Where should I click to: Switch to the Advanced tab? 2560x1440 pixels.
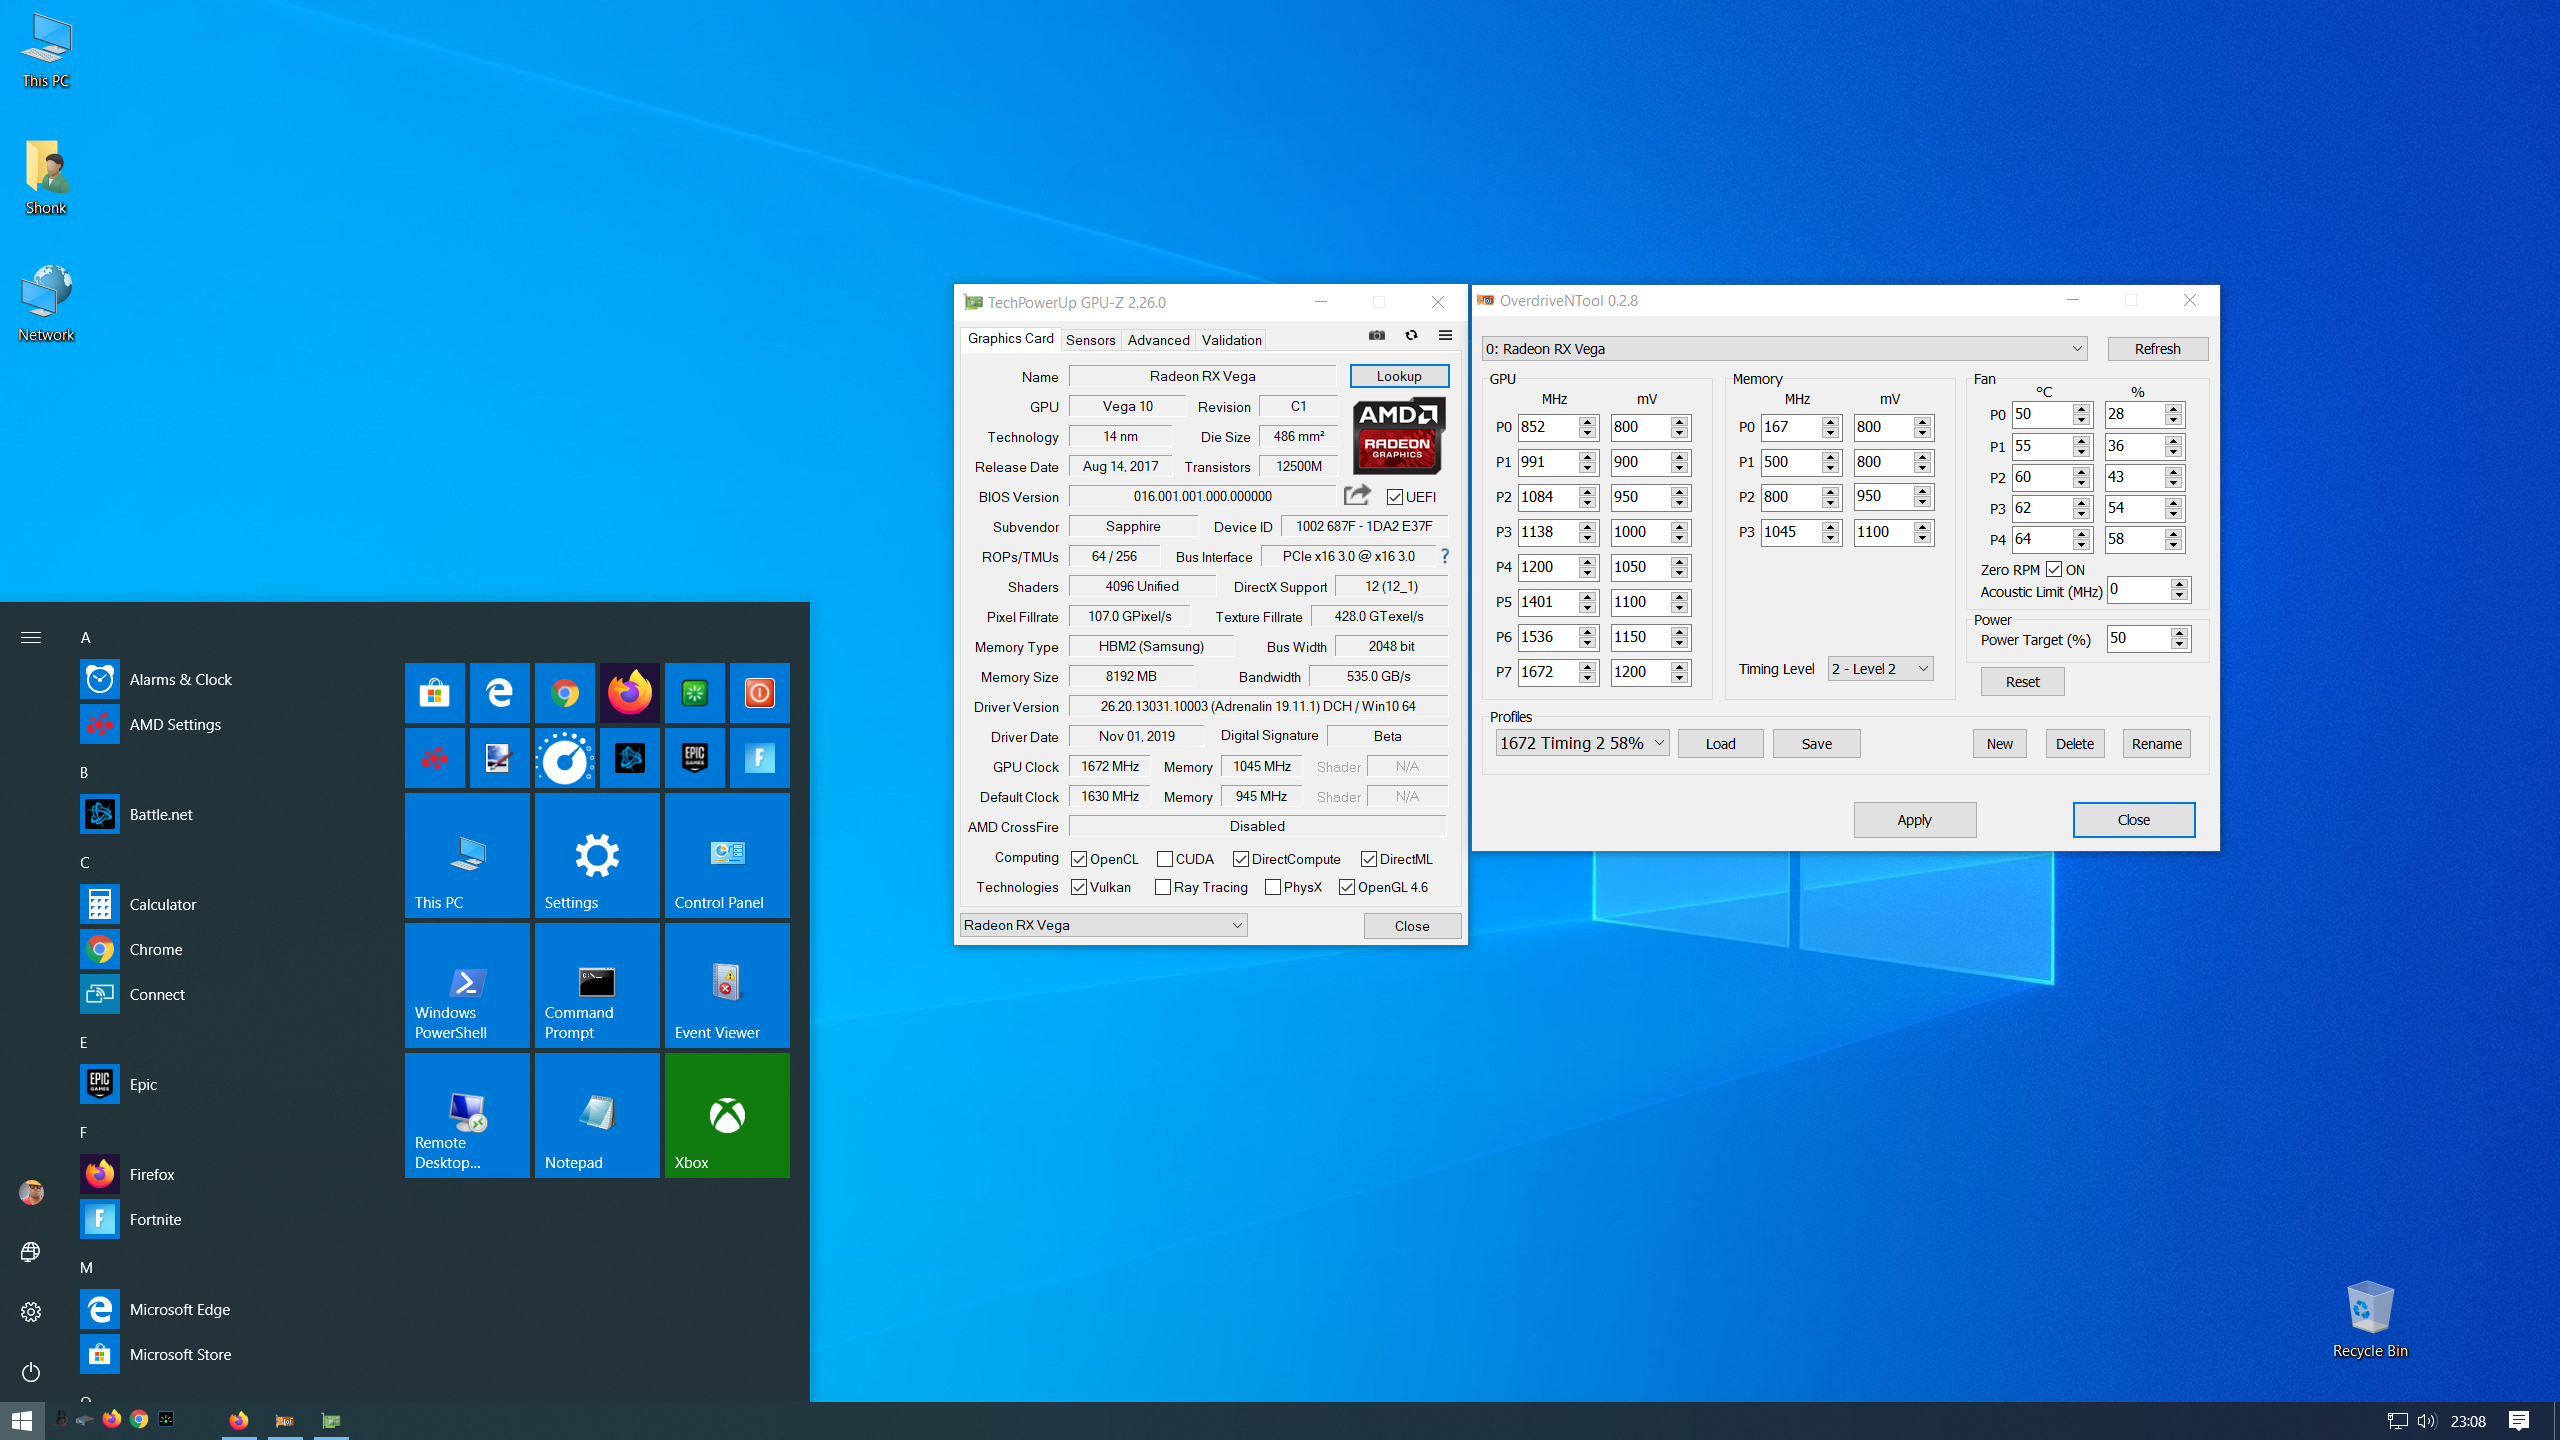[x=1158, y=340]
